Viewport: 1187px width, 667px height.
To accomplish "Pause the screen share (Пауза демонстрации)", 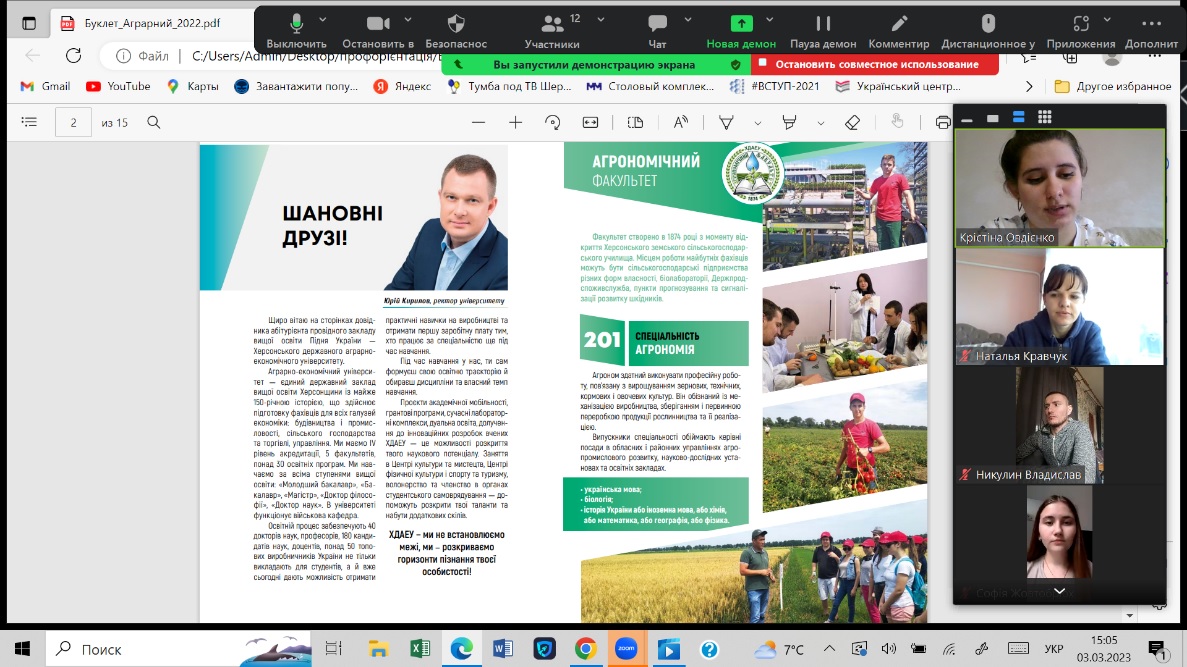I will (823, 32).
